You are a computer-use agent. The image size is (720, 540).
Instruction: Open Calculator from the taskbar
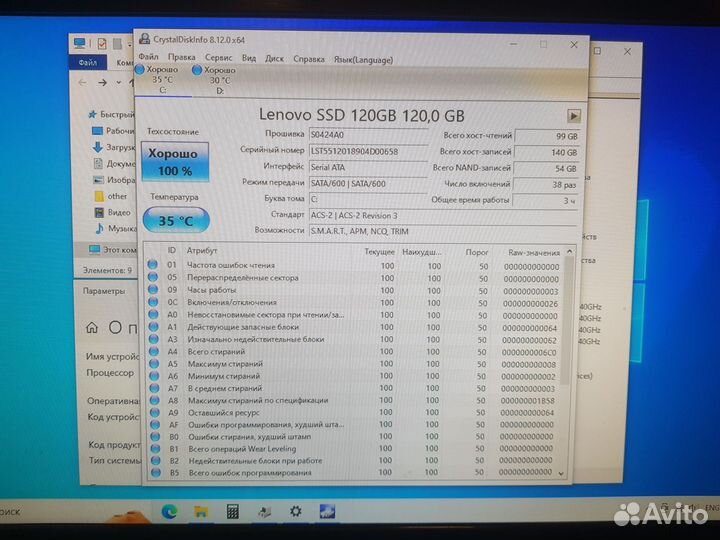pos(233,511)
